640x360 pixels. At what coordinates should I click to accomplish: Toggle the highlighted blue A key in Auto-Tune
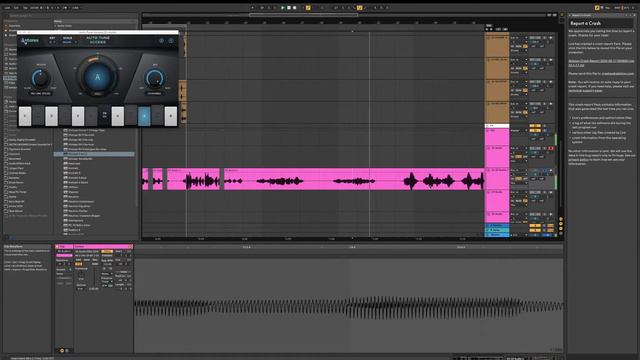(x=144, y=116)
